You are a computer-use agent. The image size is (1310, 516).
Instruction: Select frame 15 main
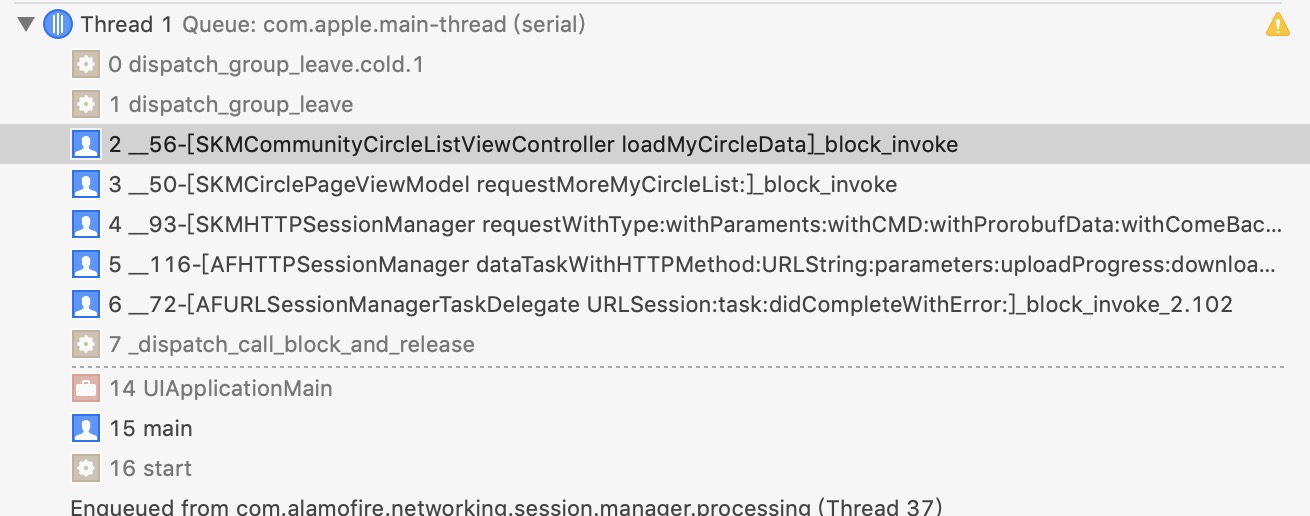pyautogui.click(x=151, y=428)
